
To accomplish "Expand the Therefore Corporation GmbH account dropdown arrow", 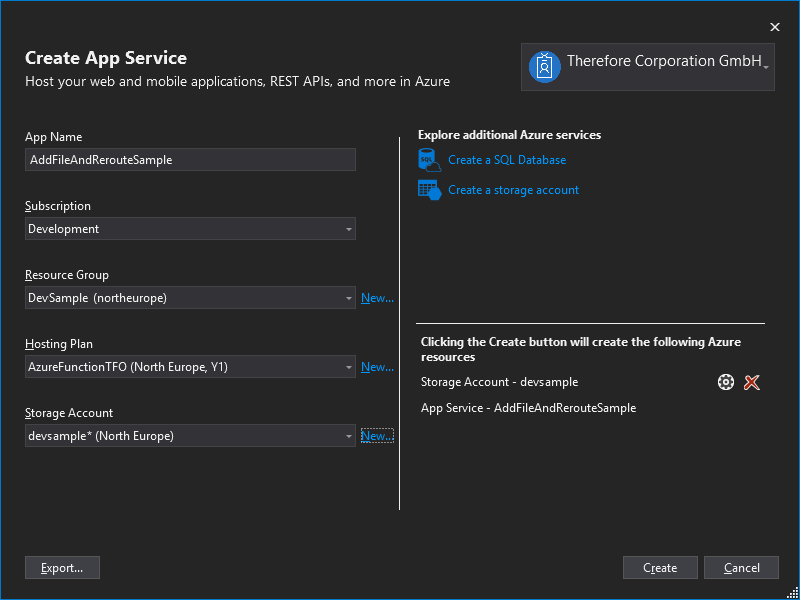I will coord(765,66).
